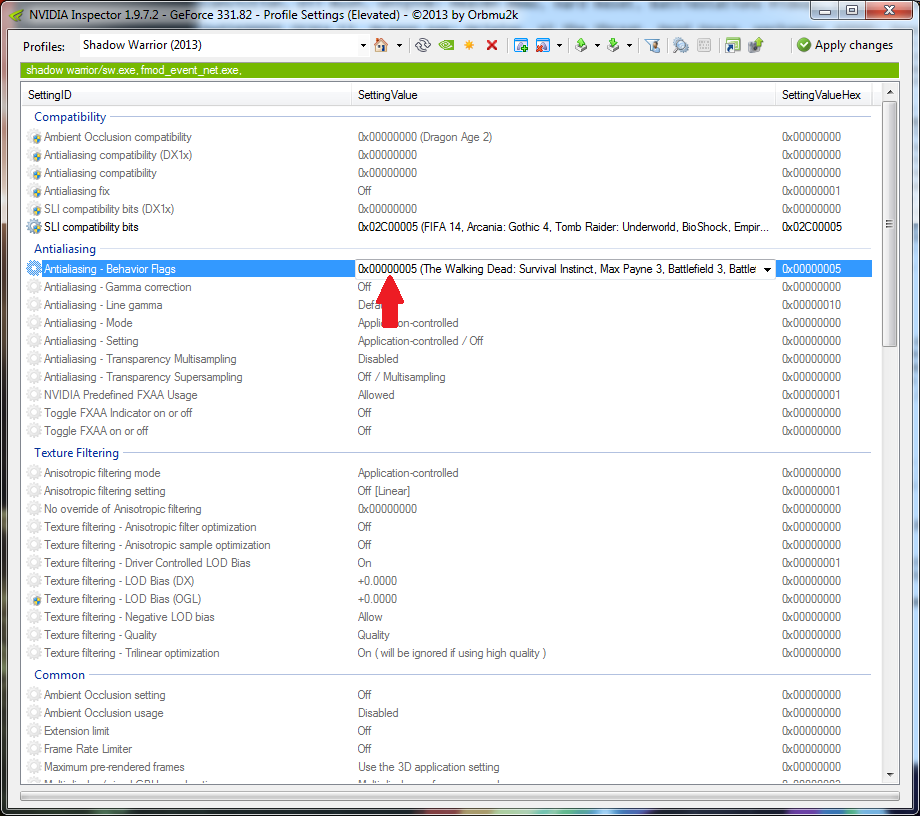Click the Common section header
The height and width of the screenshot is (816, 920).
[x=59, y=675]
